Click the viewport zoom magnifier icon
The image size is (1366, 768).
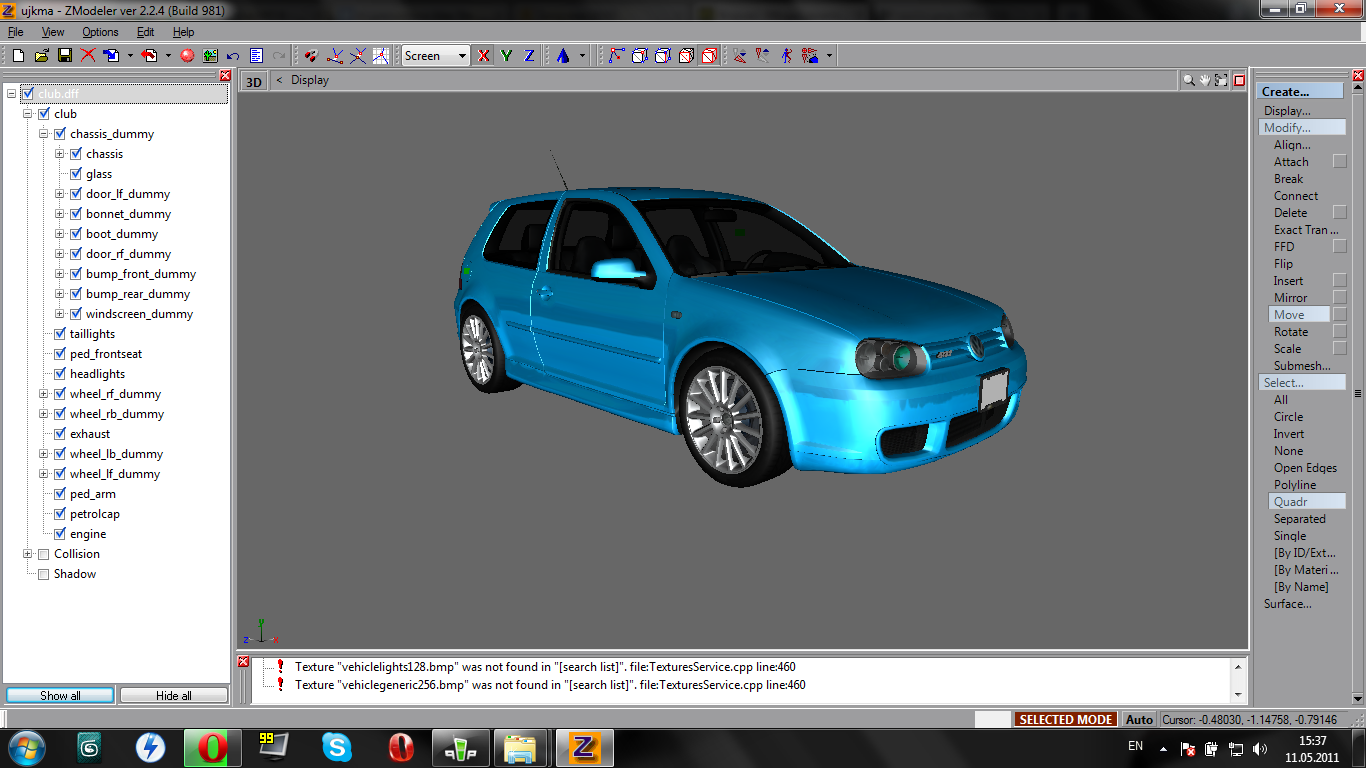[1189, 80]
